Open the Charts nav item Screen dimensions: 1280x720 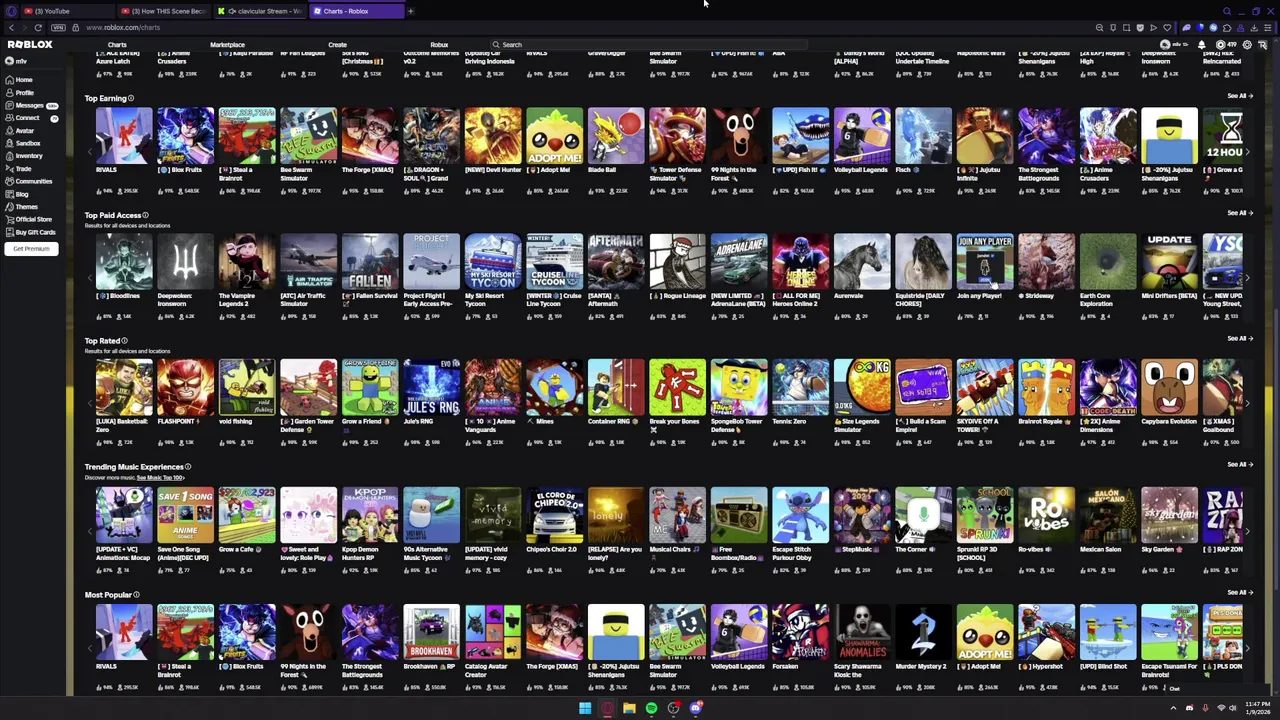pos(117,45)
